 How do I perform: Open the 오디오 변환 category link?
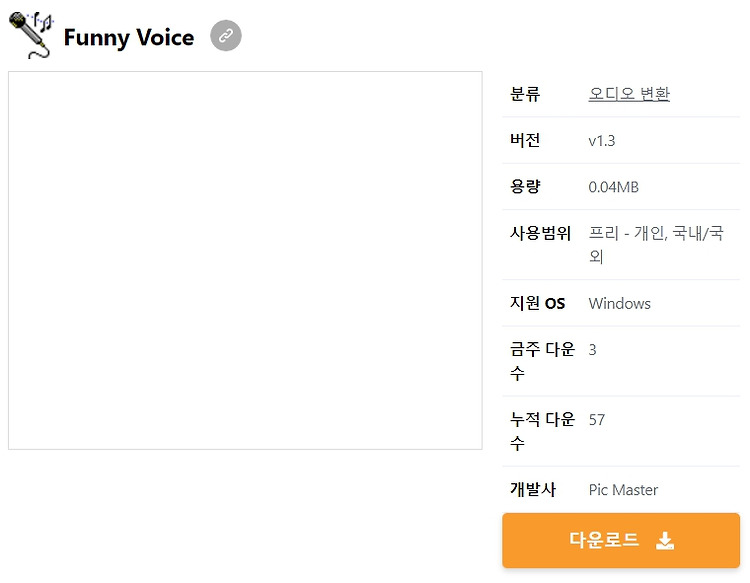pos(629,94)
